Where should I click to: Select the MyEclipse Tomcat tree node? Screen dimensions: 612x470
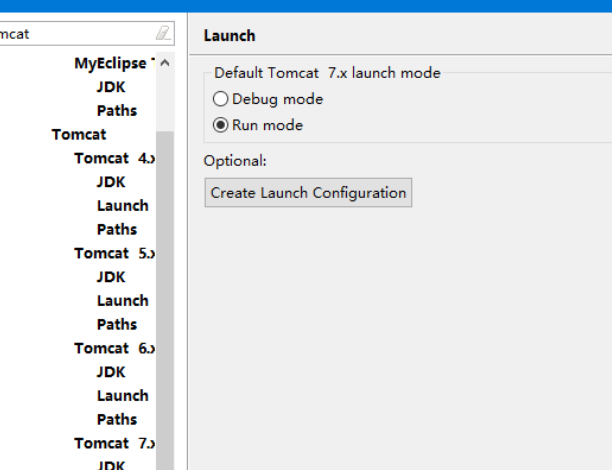114,64
